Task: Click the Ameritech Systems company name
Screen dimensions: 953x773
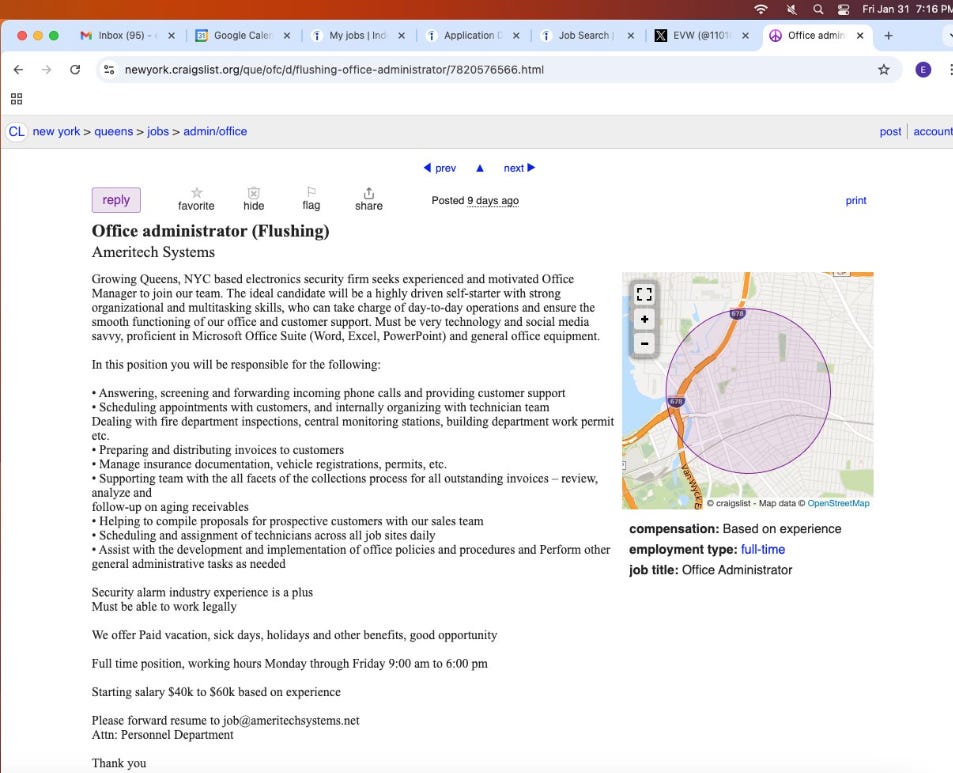Action: tap(153, 252)
